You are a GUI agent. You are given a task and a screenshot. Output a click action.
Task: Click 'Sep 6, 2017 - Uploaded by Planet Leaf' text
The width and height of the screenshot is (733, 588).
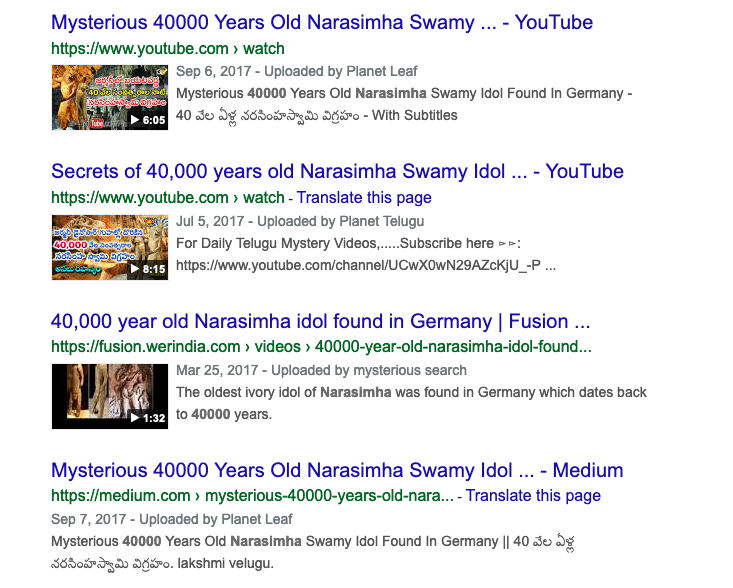[x=296, y=72]
